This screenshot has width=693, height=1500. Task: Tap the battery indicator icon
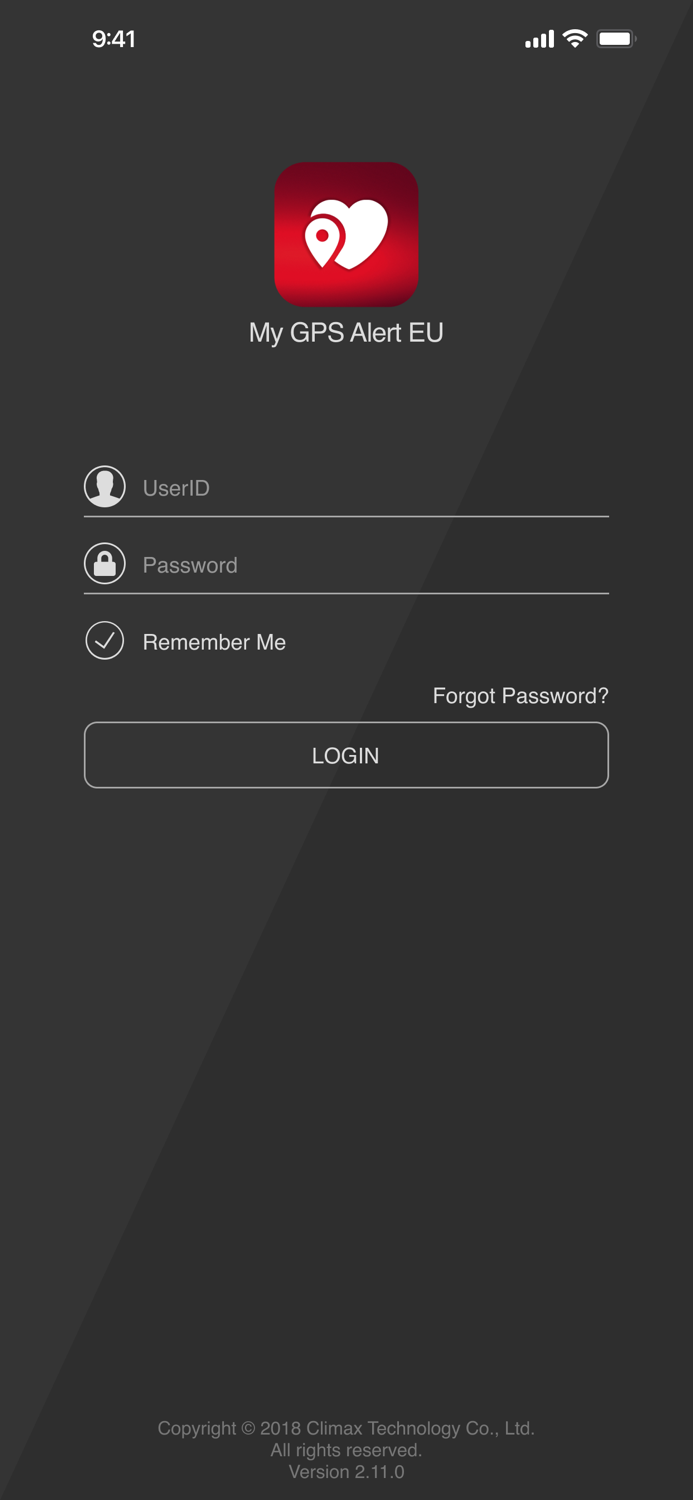[616, 39]
